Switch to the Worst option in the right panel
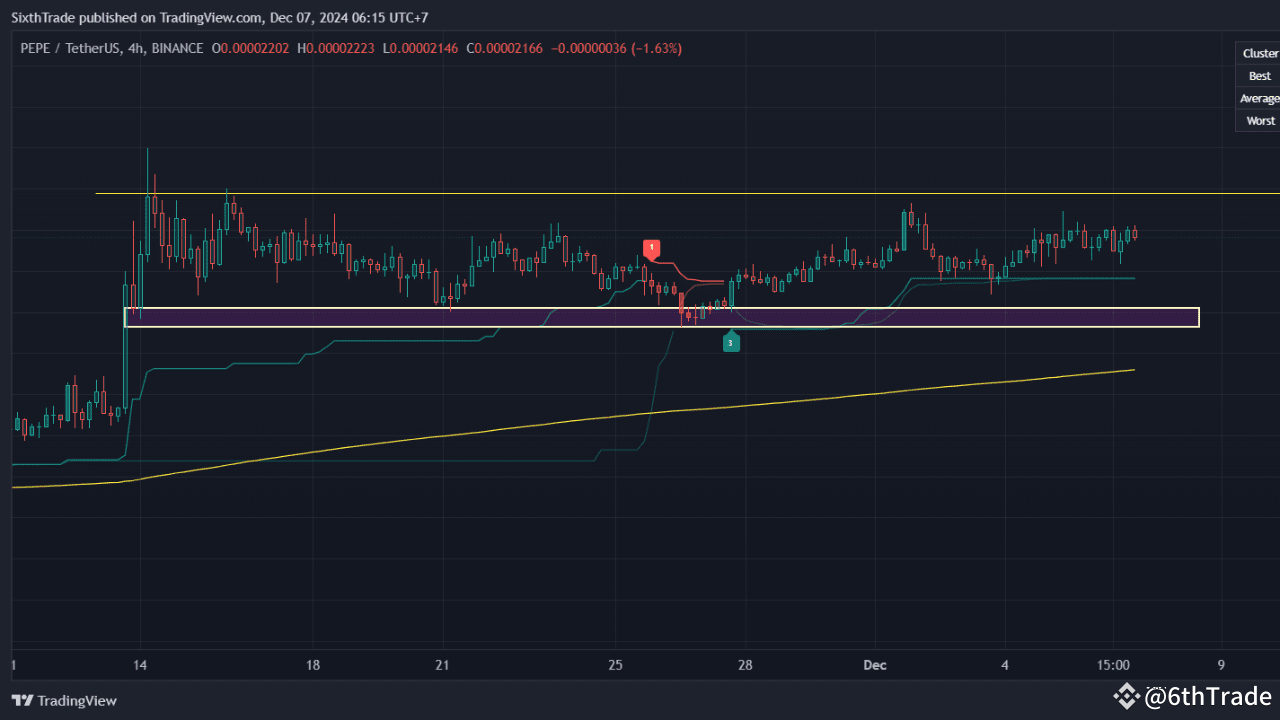1280x720 pixels. click(1259, 120)
